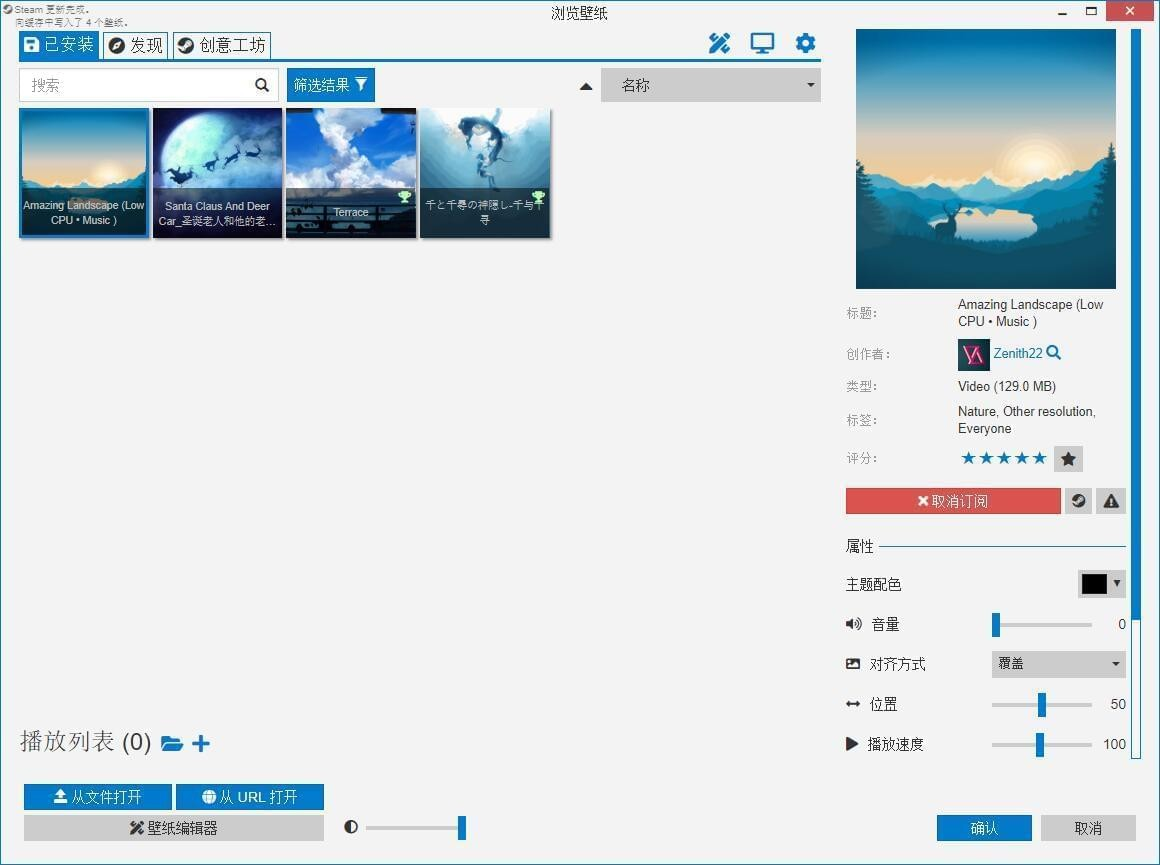
Task: Adjust thumbnail brightness slider at bottom
Action: pos(415,827)
